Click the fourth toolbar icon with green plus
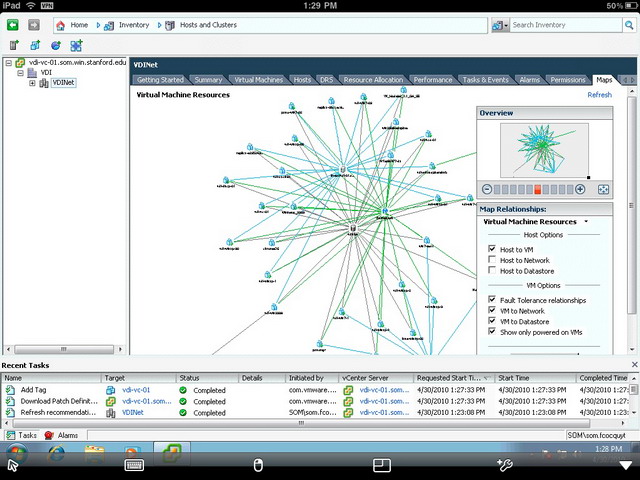 pos(76,45)
